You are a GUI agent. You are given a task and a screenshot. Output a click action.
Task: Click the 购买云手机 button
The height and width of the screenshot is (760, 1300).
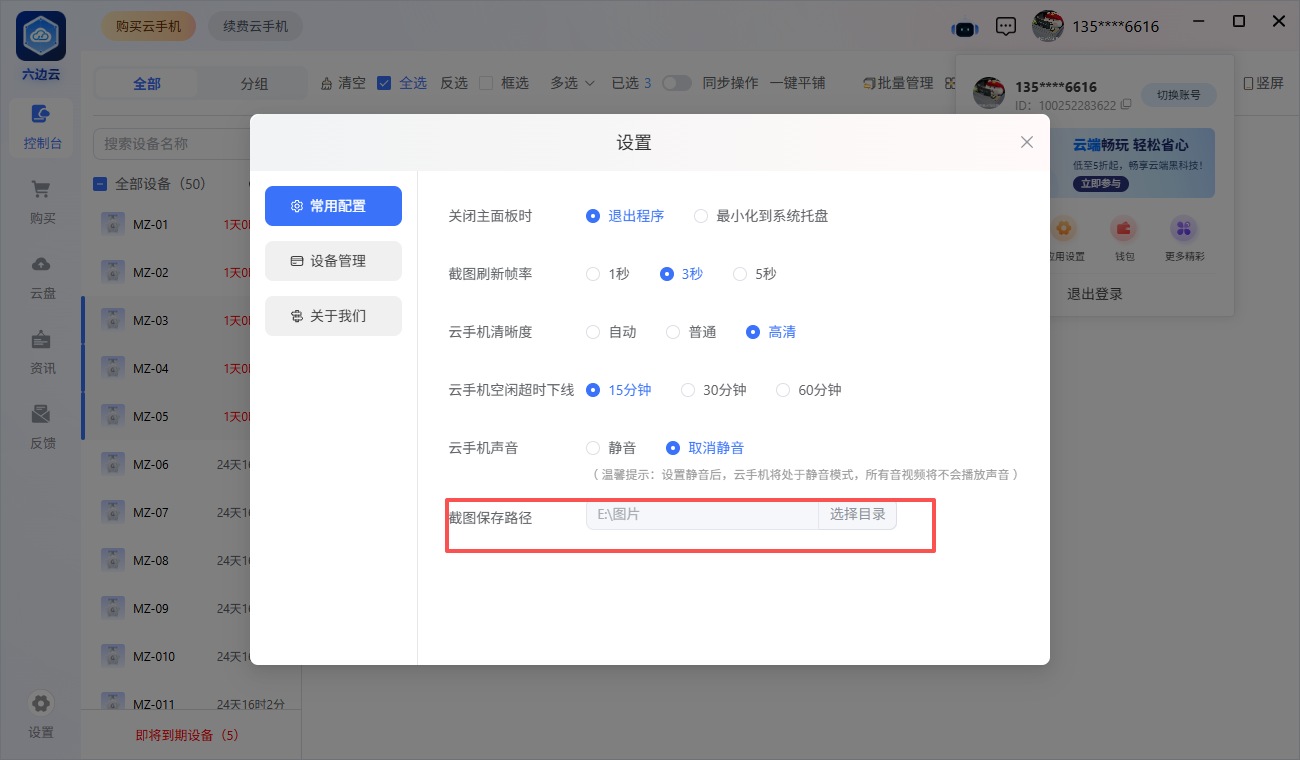[x=148, y=27]
